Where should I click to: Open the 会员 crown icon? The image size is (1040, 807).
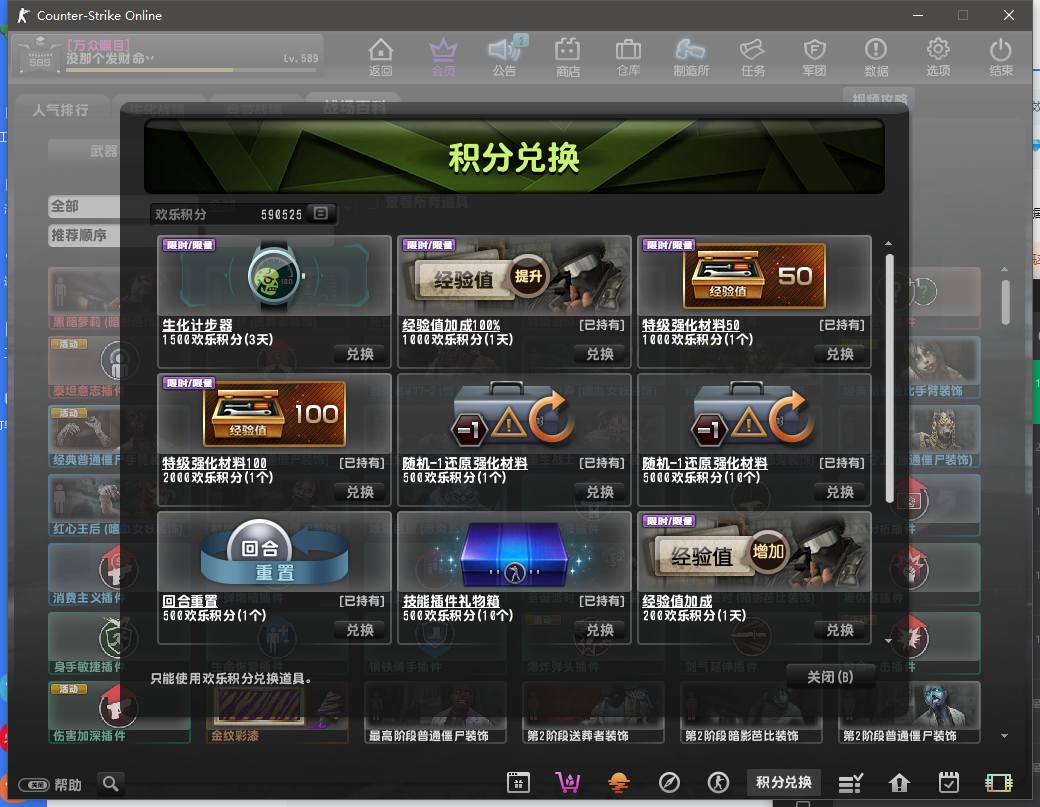tap(443, 56)
